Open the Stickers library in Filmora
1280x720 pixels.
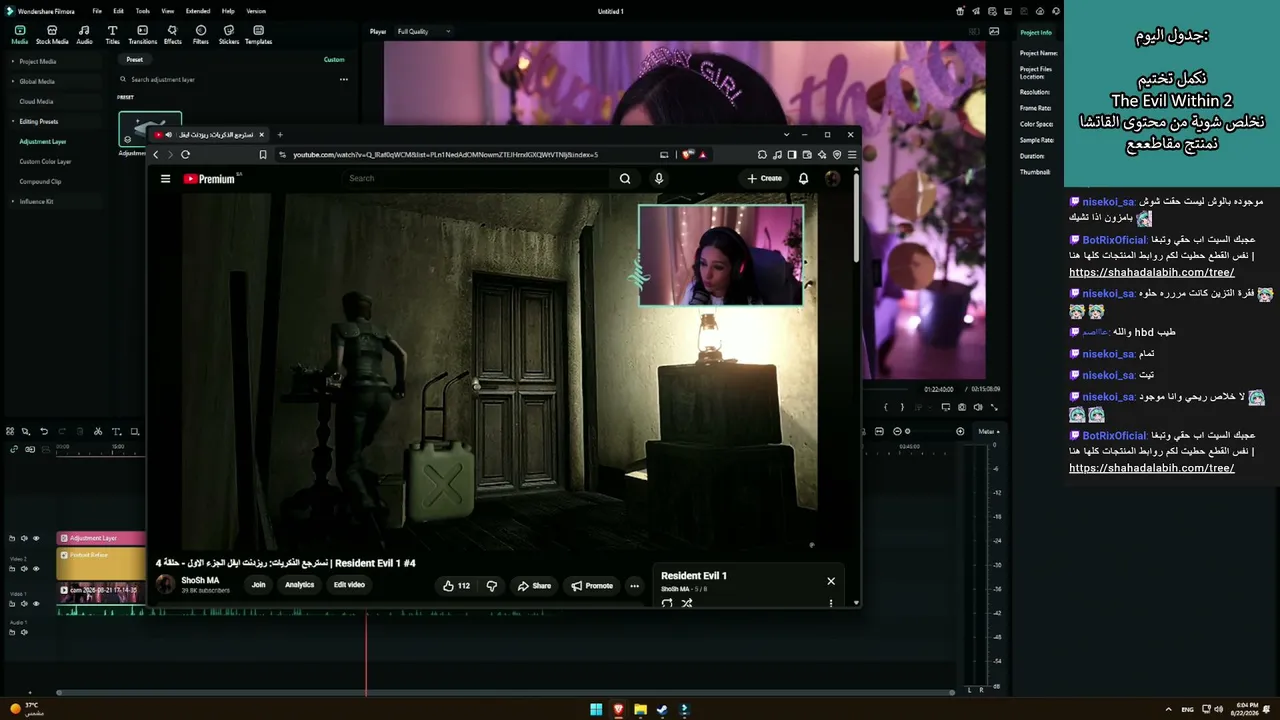[x=229, y=35]
